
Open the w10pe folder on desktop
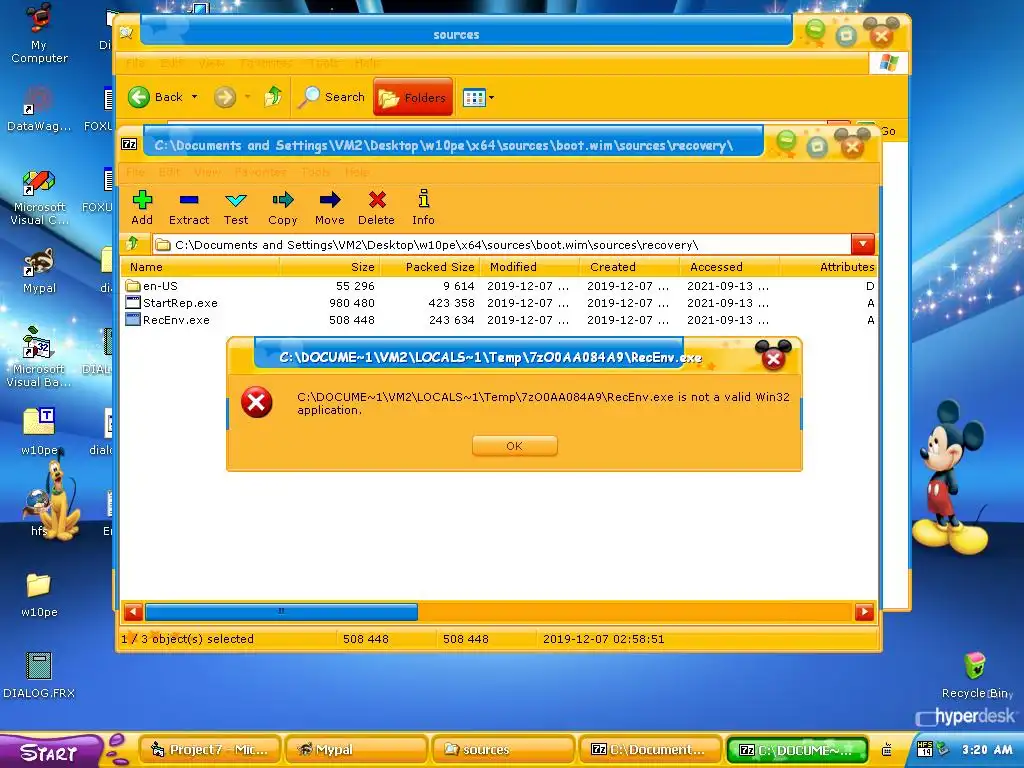(39, 593)
